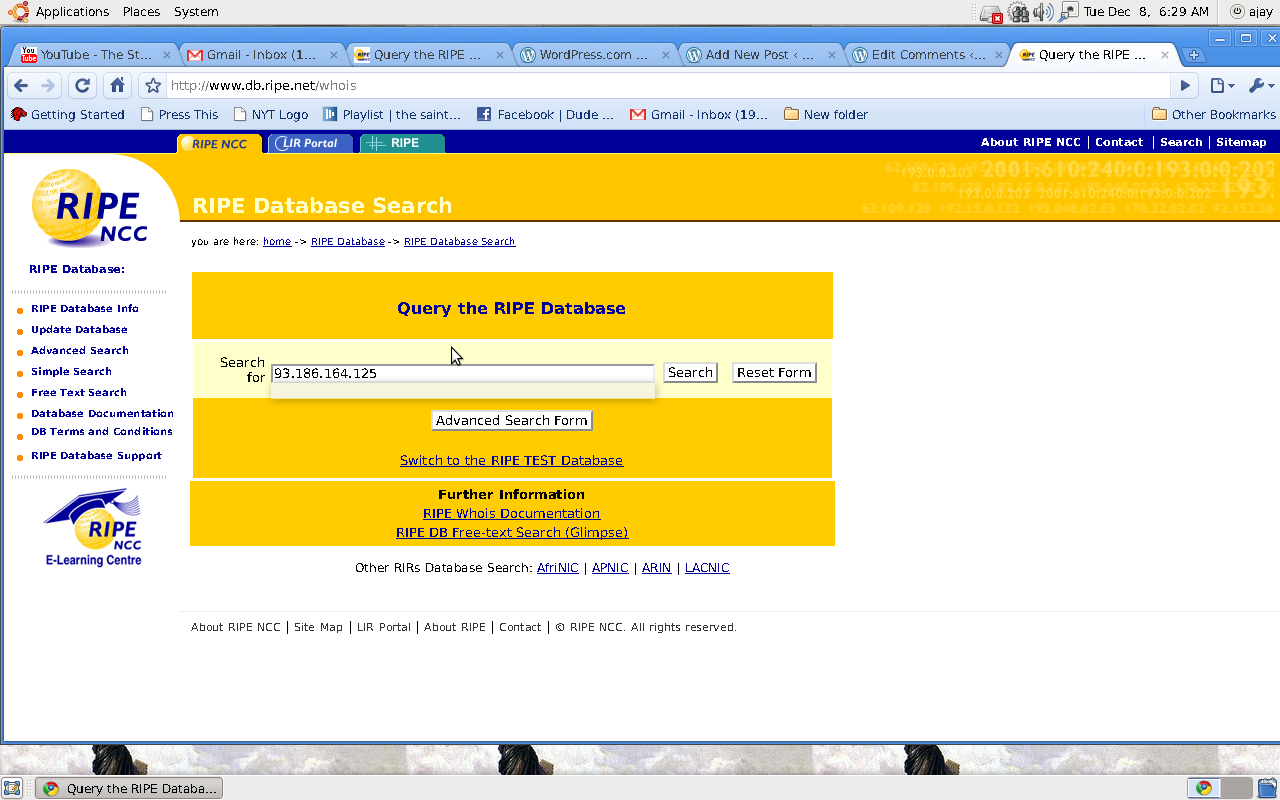
Task: Go to the browser Home page icon
Action: (118, 86)
